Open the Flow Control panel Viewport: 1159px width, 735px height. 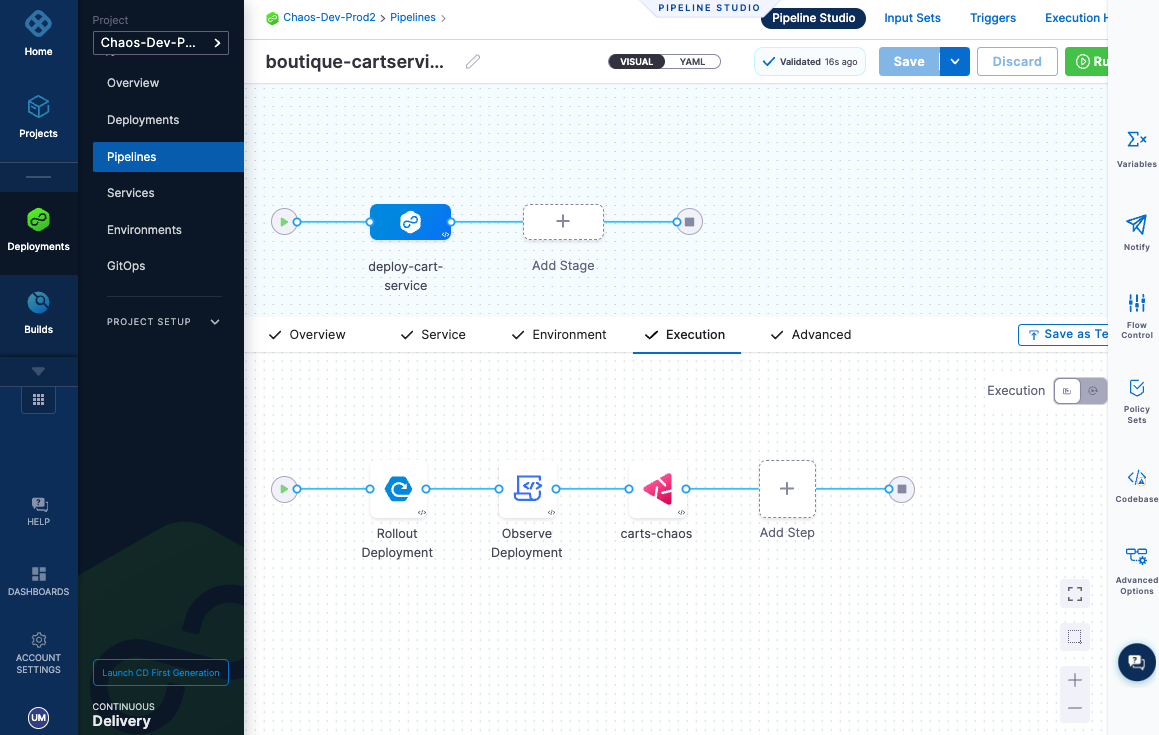pyautogui.click(x=1136, y=316)
